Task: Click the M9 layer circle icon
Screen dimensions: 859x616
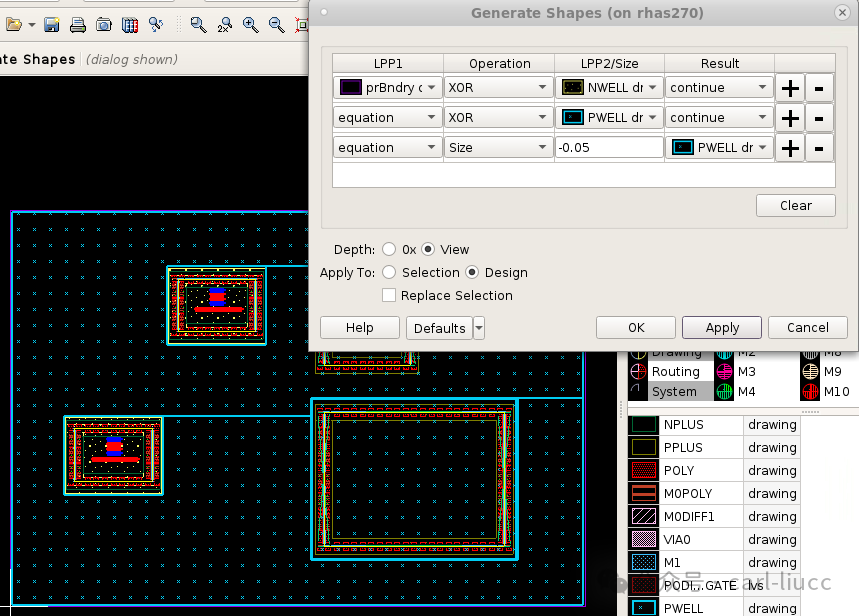Action: [x=811, y=372]
